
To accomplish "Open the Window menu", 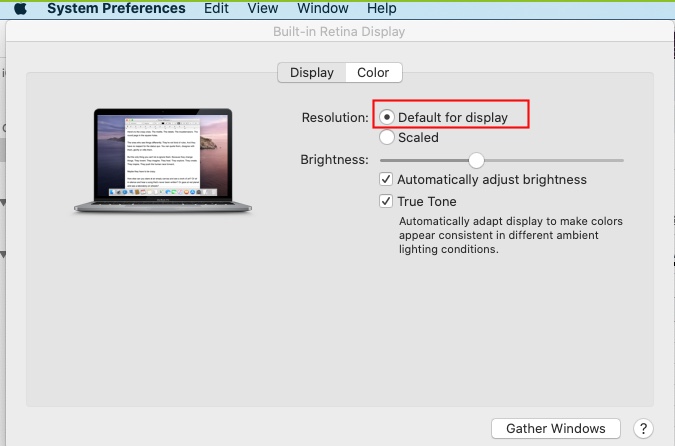I will tap(323, 9).
